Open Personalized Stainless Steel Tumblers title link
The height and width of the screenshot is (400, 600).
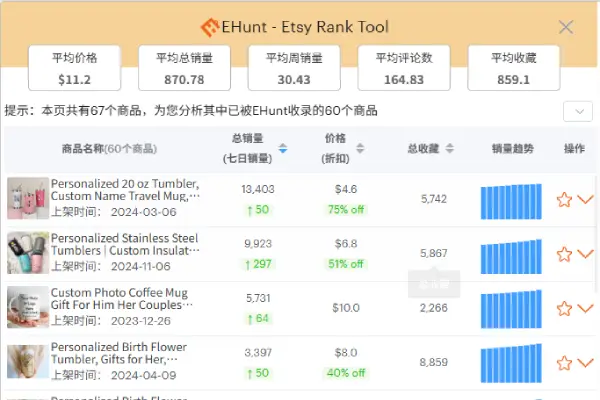126,244
